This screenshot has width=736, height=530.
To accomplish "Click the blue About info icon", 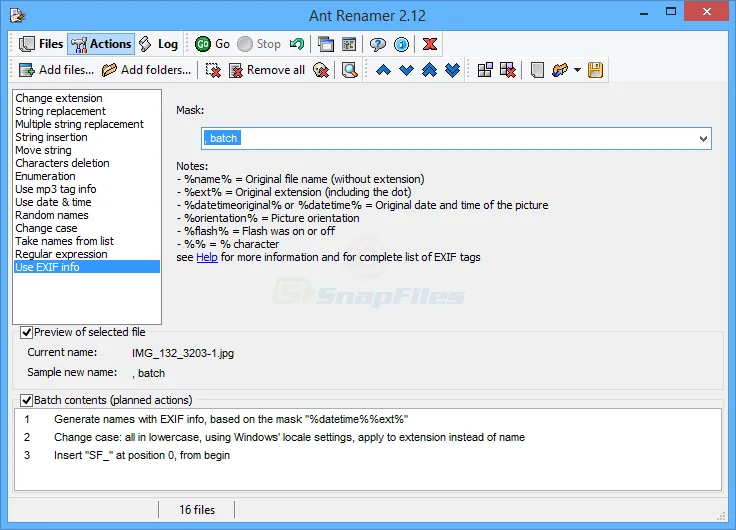I will click(401, 44).
